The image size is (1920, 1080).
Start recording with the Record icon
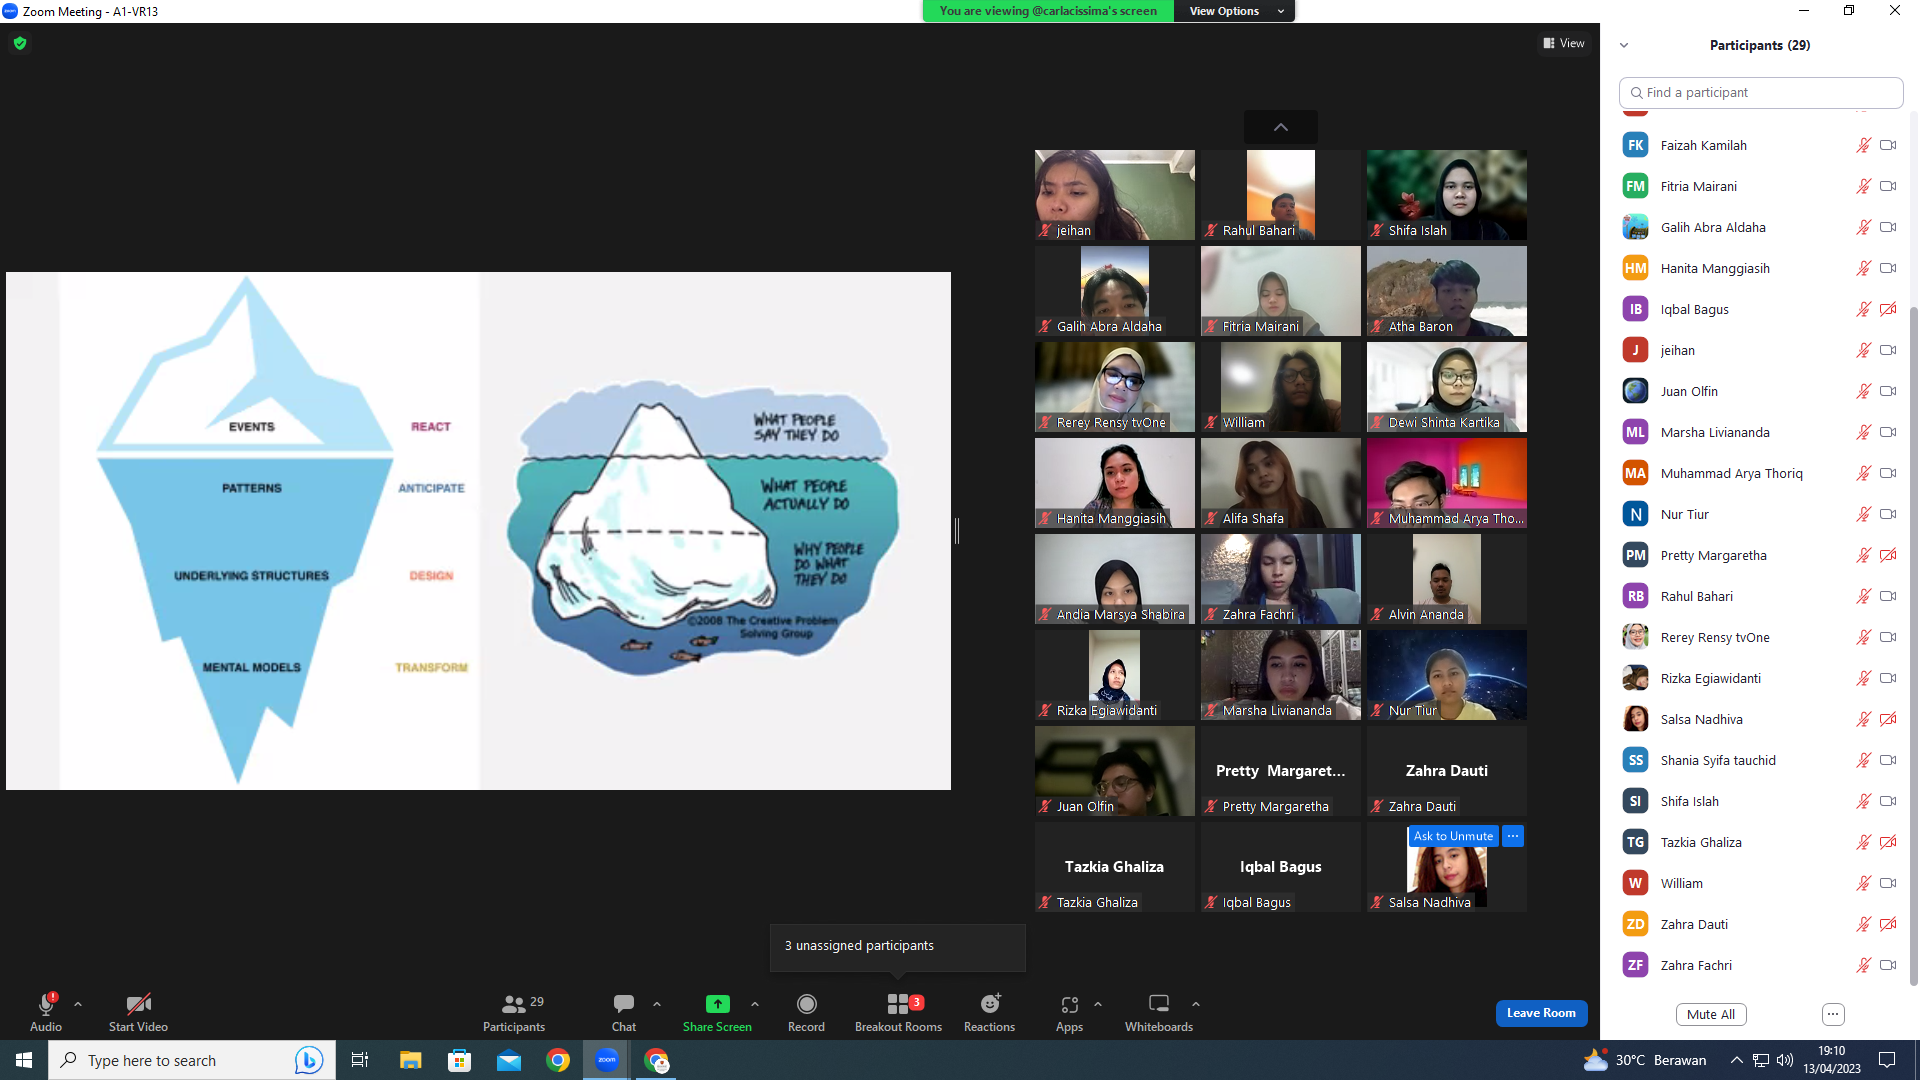[807, 1004]
